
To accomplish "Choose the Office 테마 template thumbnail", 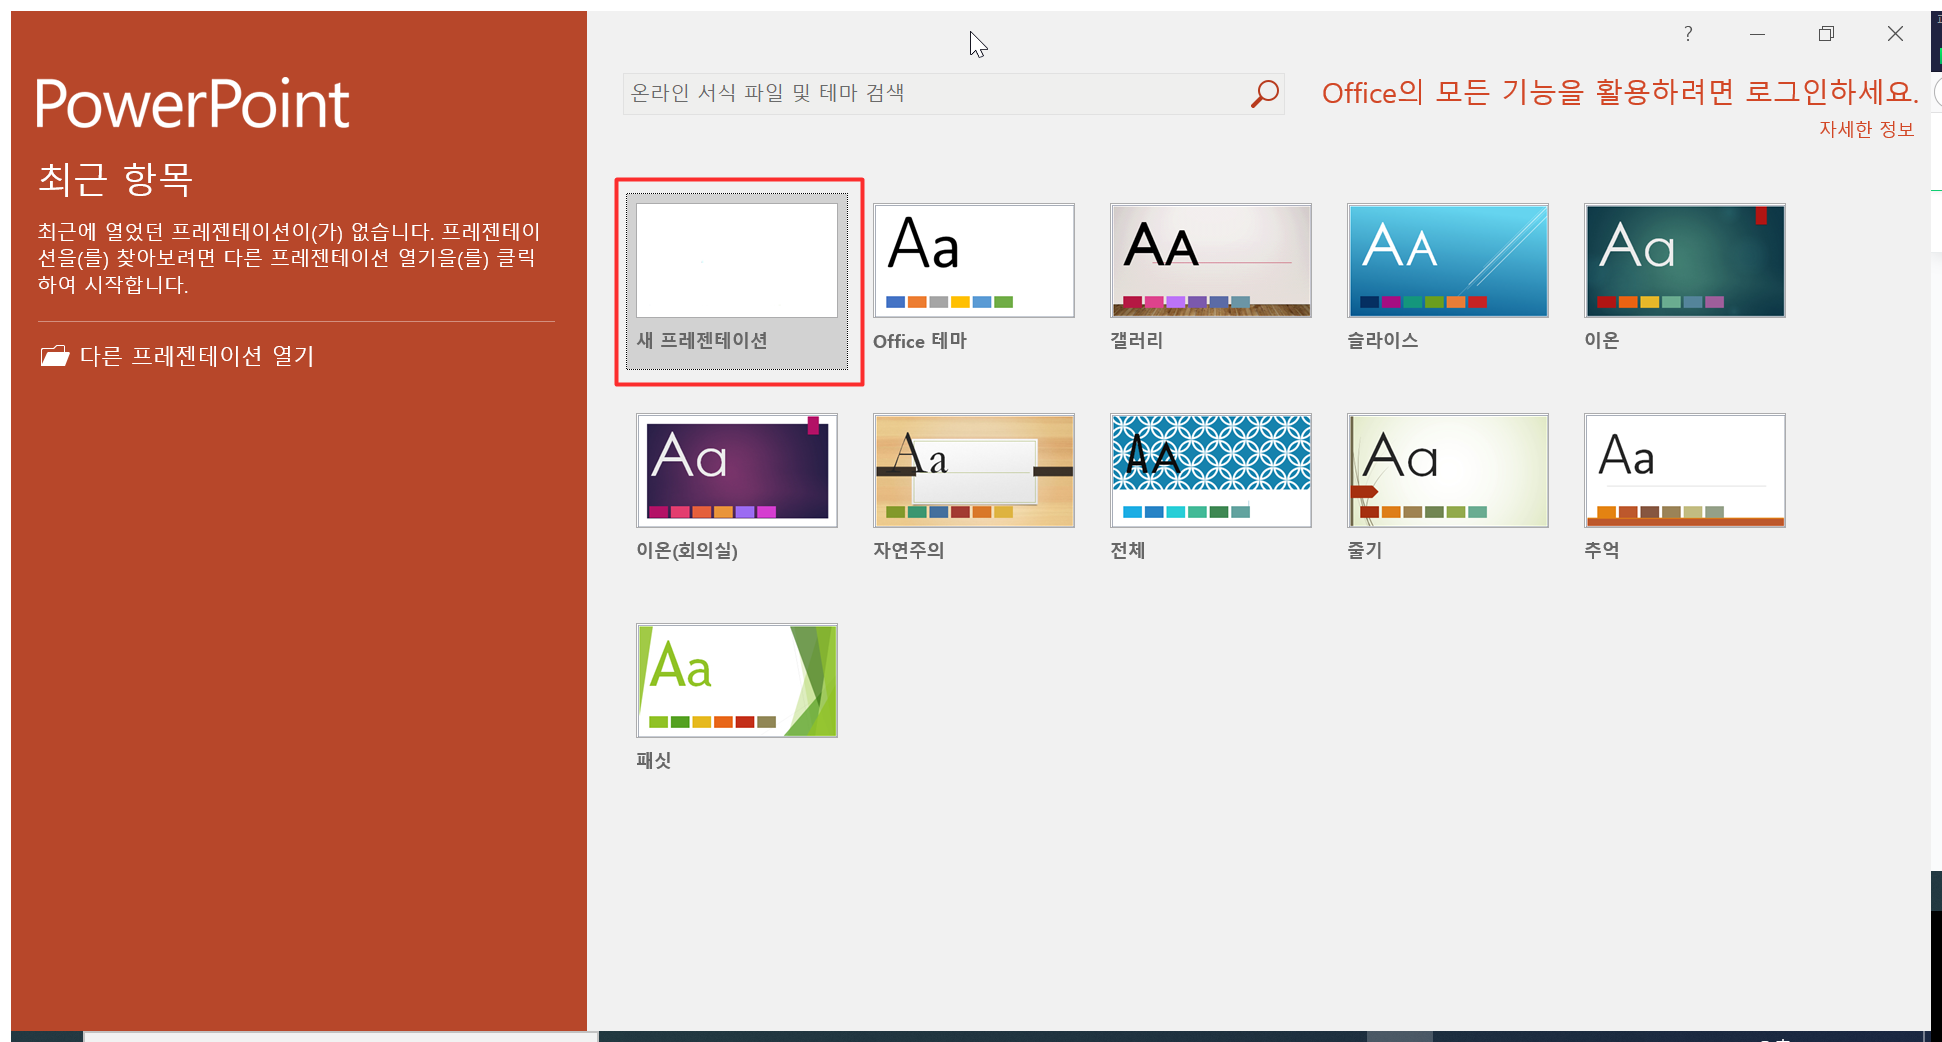I will pyautogui.click(x=974, y=261).
